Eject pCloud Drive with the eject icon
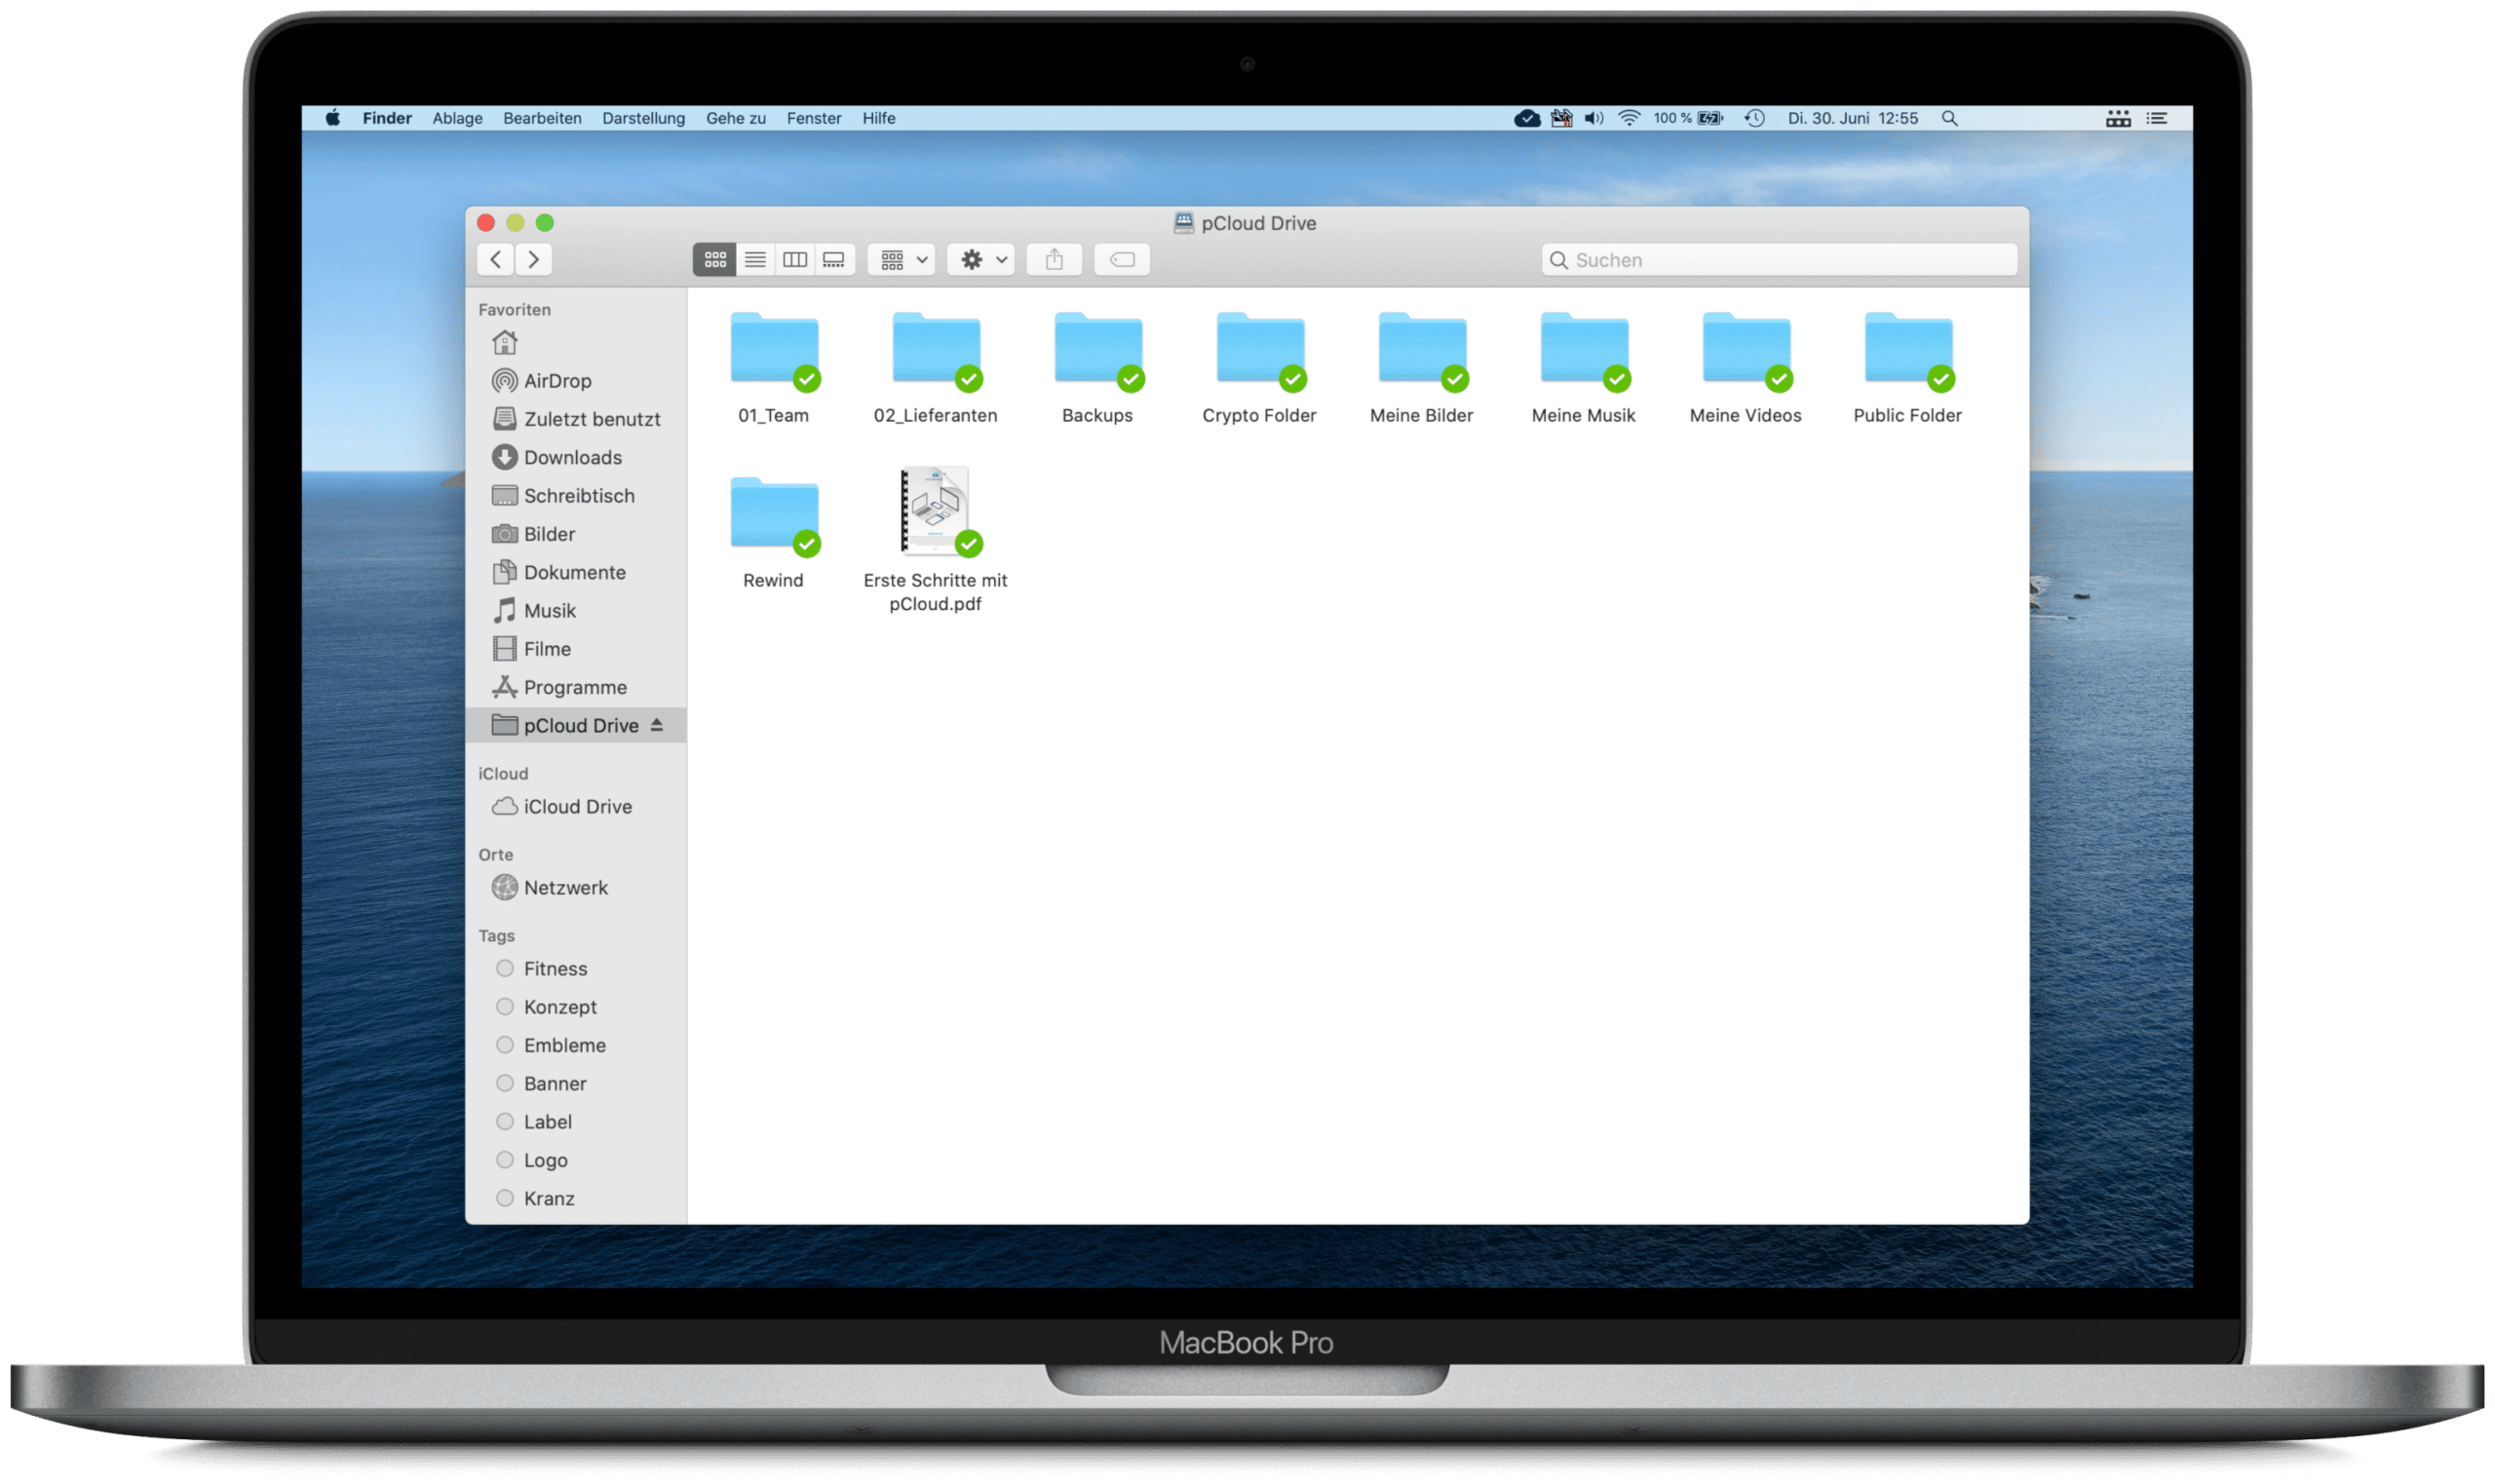 tap(657, 725)
